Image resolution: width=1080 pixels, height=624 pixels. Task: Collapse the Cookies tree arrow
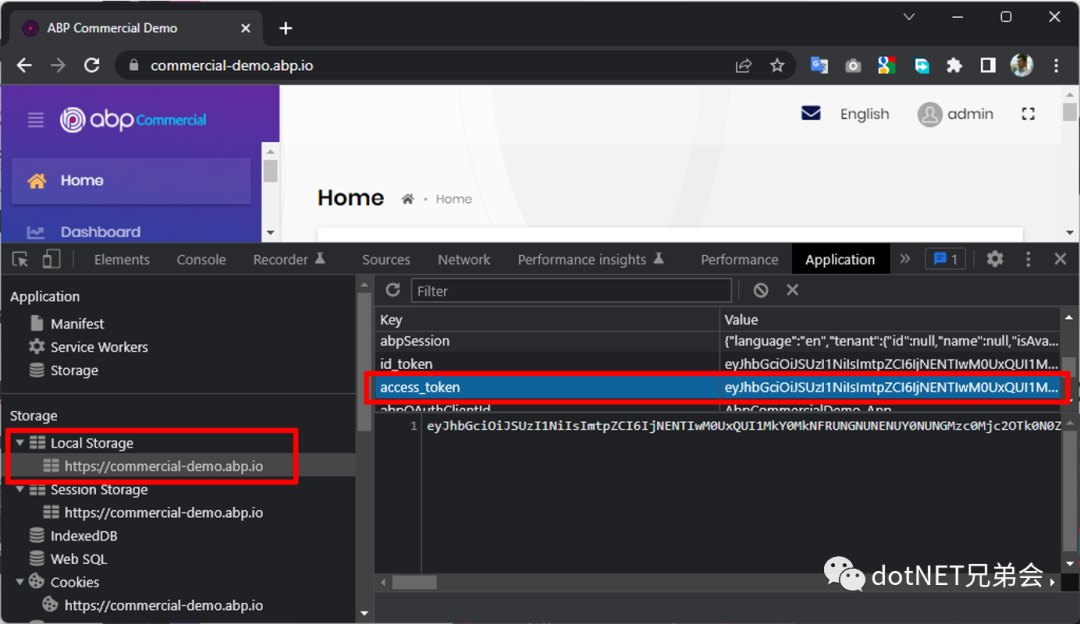20,582
